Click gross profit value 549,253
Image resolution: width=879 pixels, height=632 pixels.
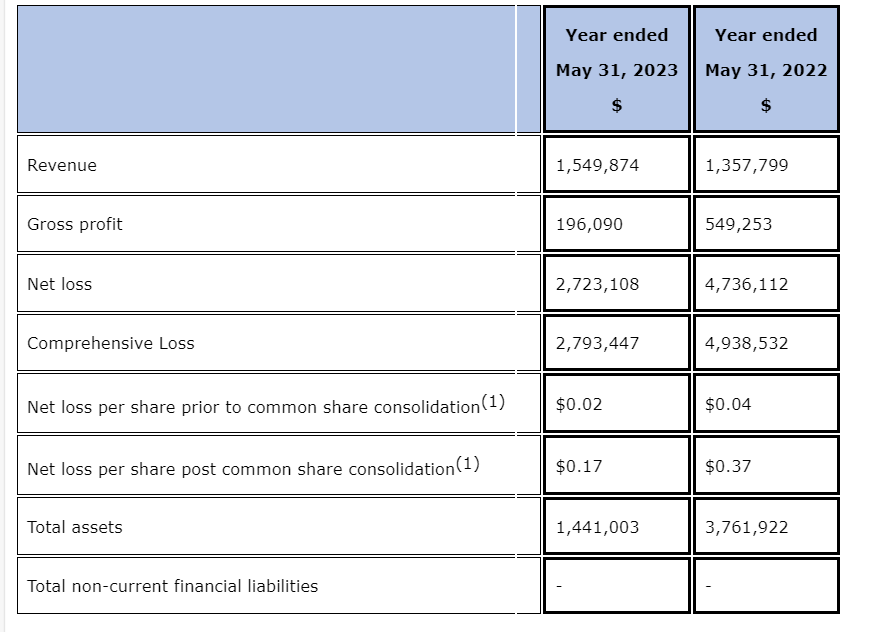[738, 224]
